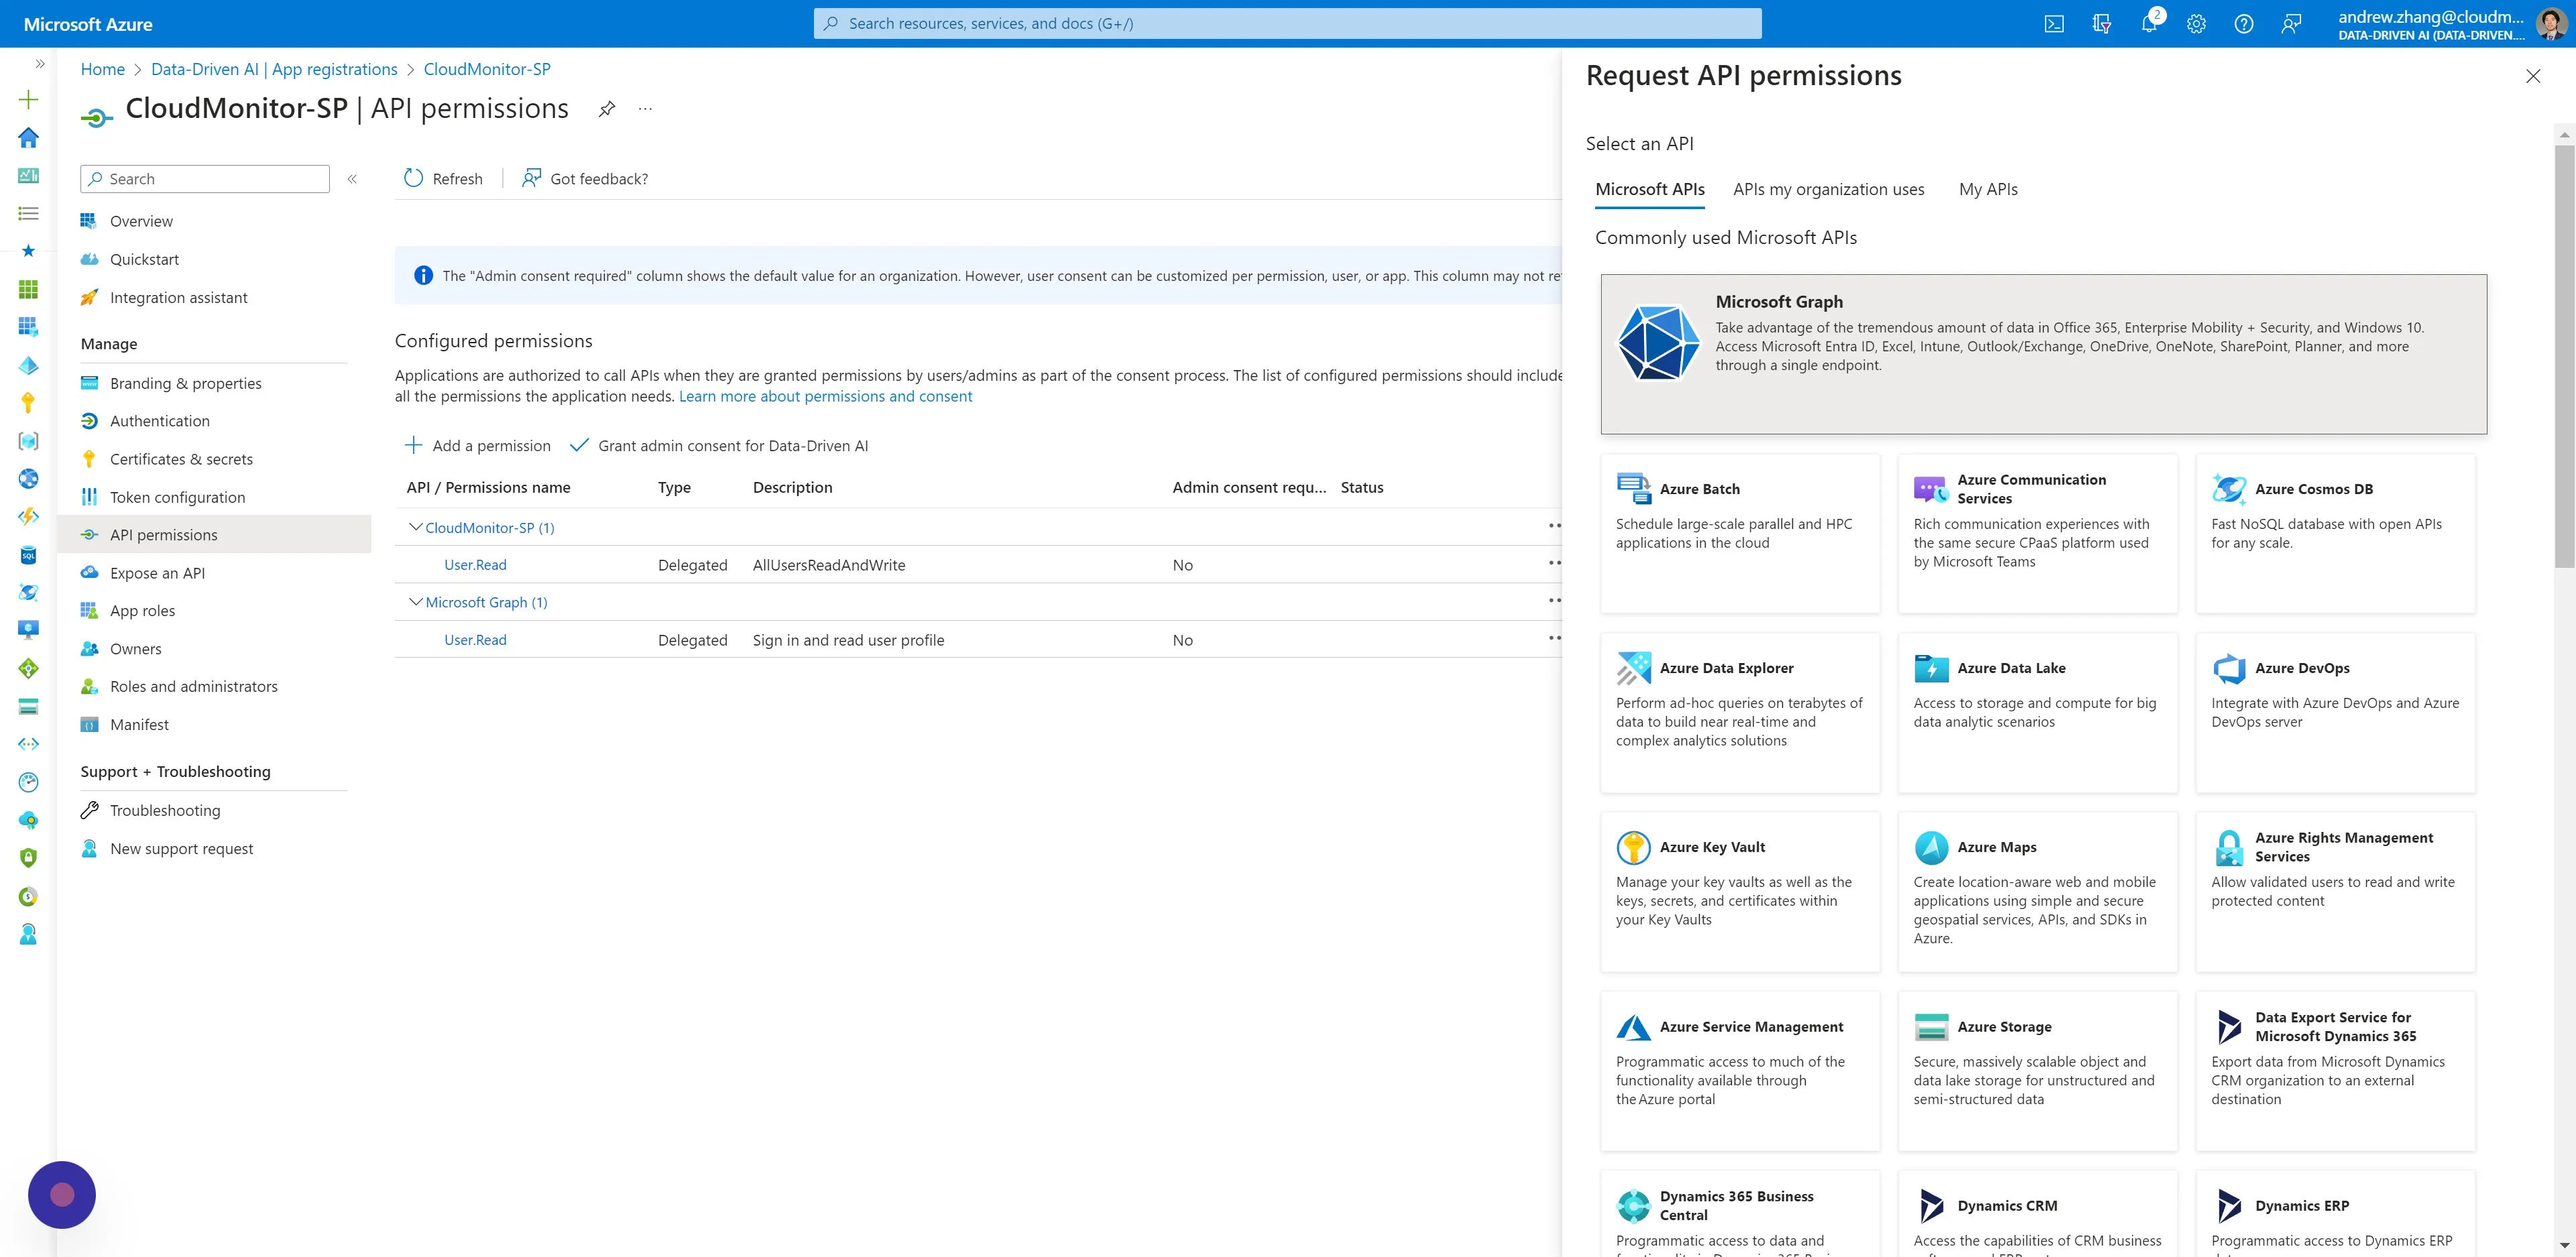Open Cloud Shell from the top bar
Viewport: 2576px width, 1257px height.
tap(2053, 24)
